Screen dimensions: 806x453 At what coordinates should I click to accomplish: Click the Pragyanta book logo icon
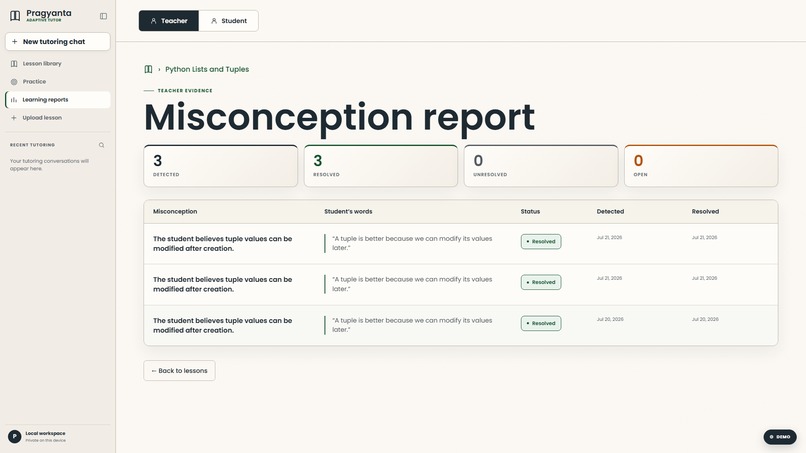point(15,16)
